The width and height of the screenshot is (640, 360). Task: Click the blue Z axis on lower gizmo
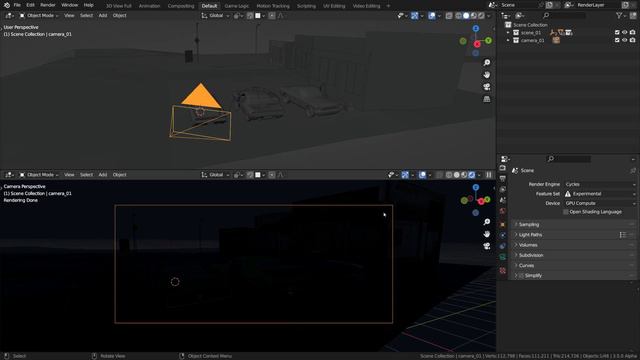click(476, 187)
